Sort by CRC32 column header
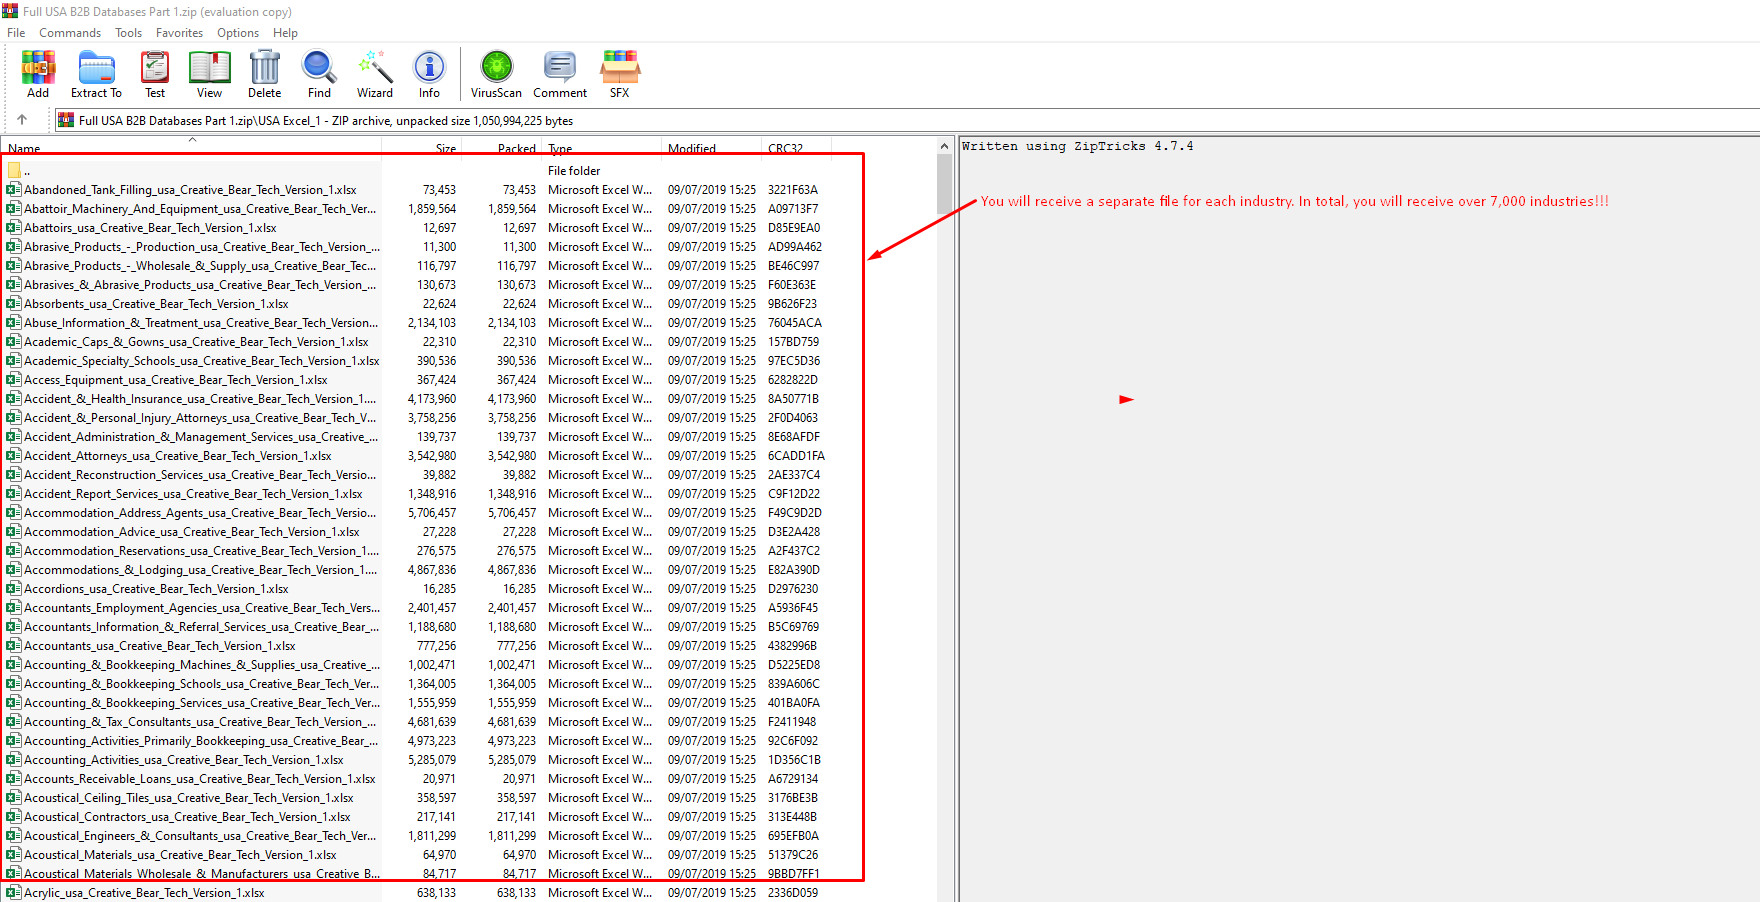The height and width of the screenshot is (902, 1760). pos(796,147)
